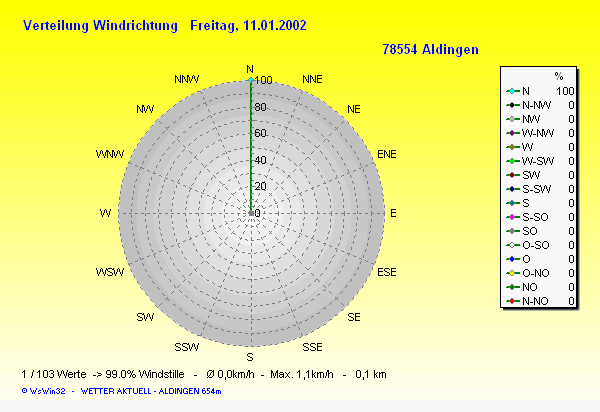Click the percent header in legend box

[x=559, y=77]
